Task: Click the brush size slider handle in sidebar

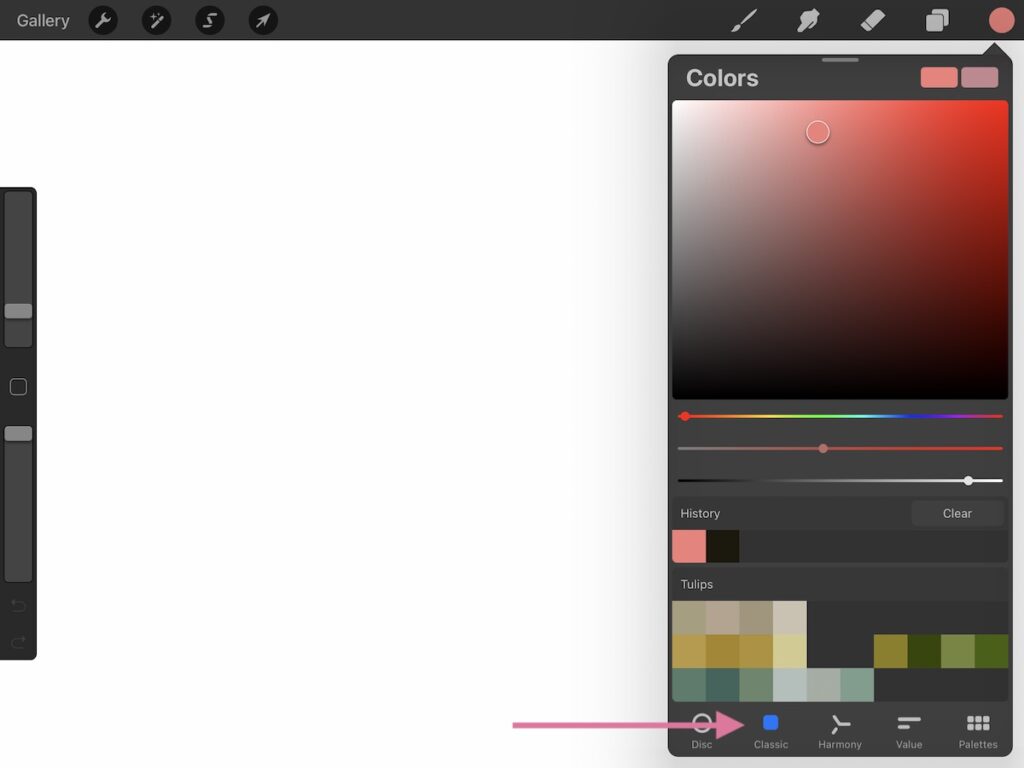Action: 18,311
